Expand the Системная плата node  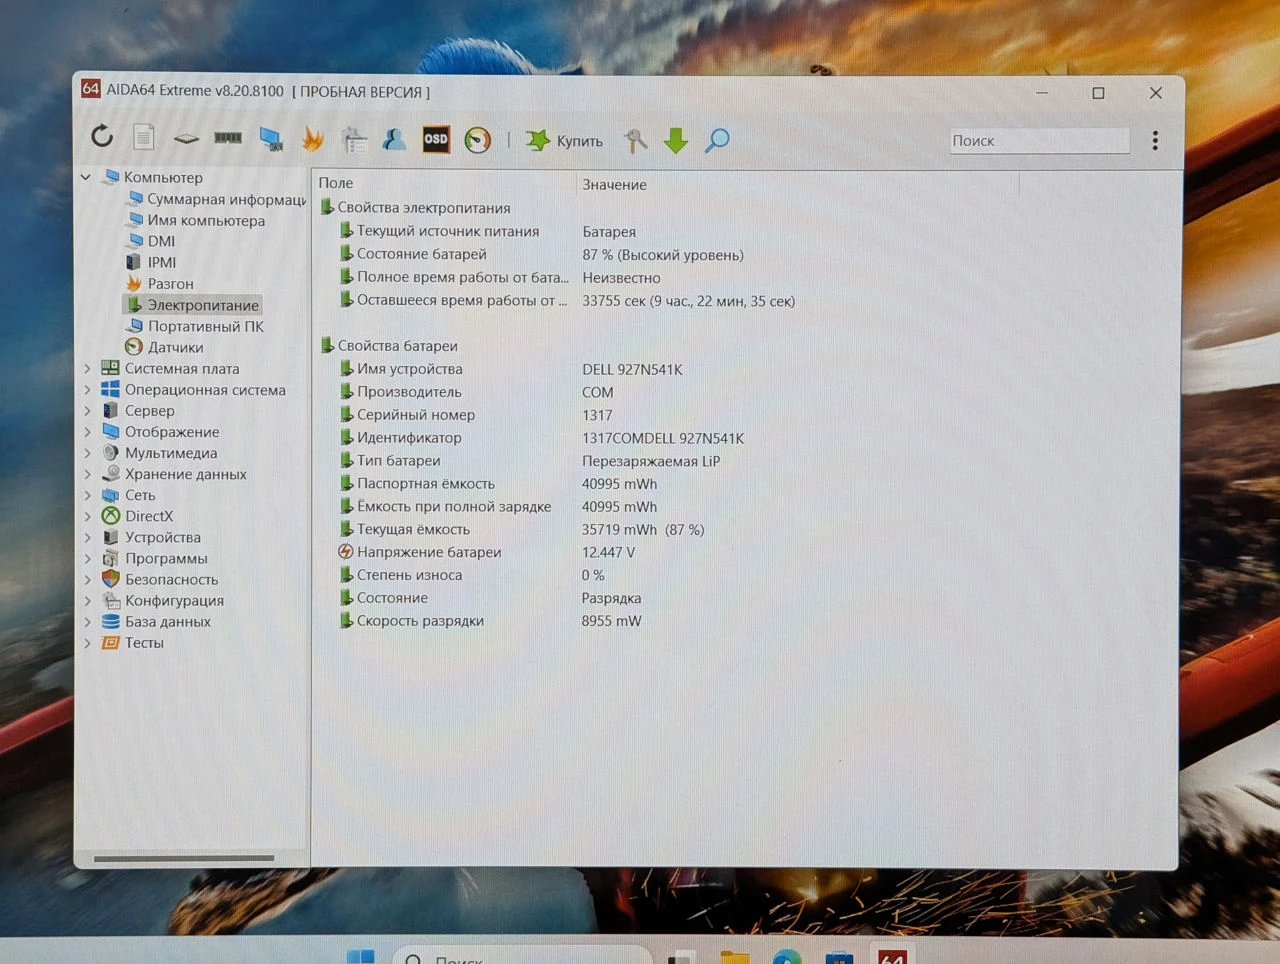pos(88,369)
